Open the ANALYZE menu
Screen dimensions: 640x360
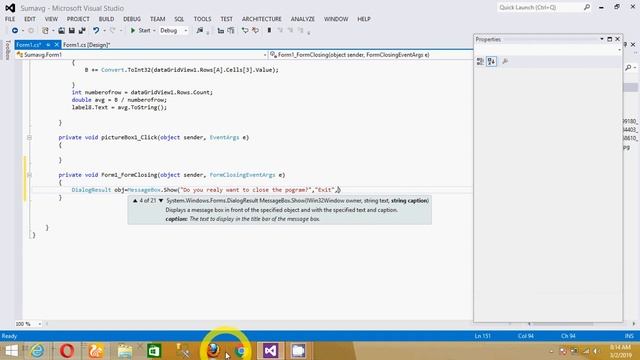302,19
